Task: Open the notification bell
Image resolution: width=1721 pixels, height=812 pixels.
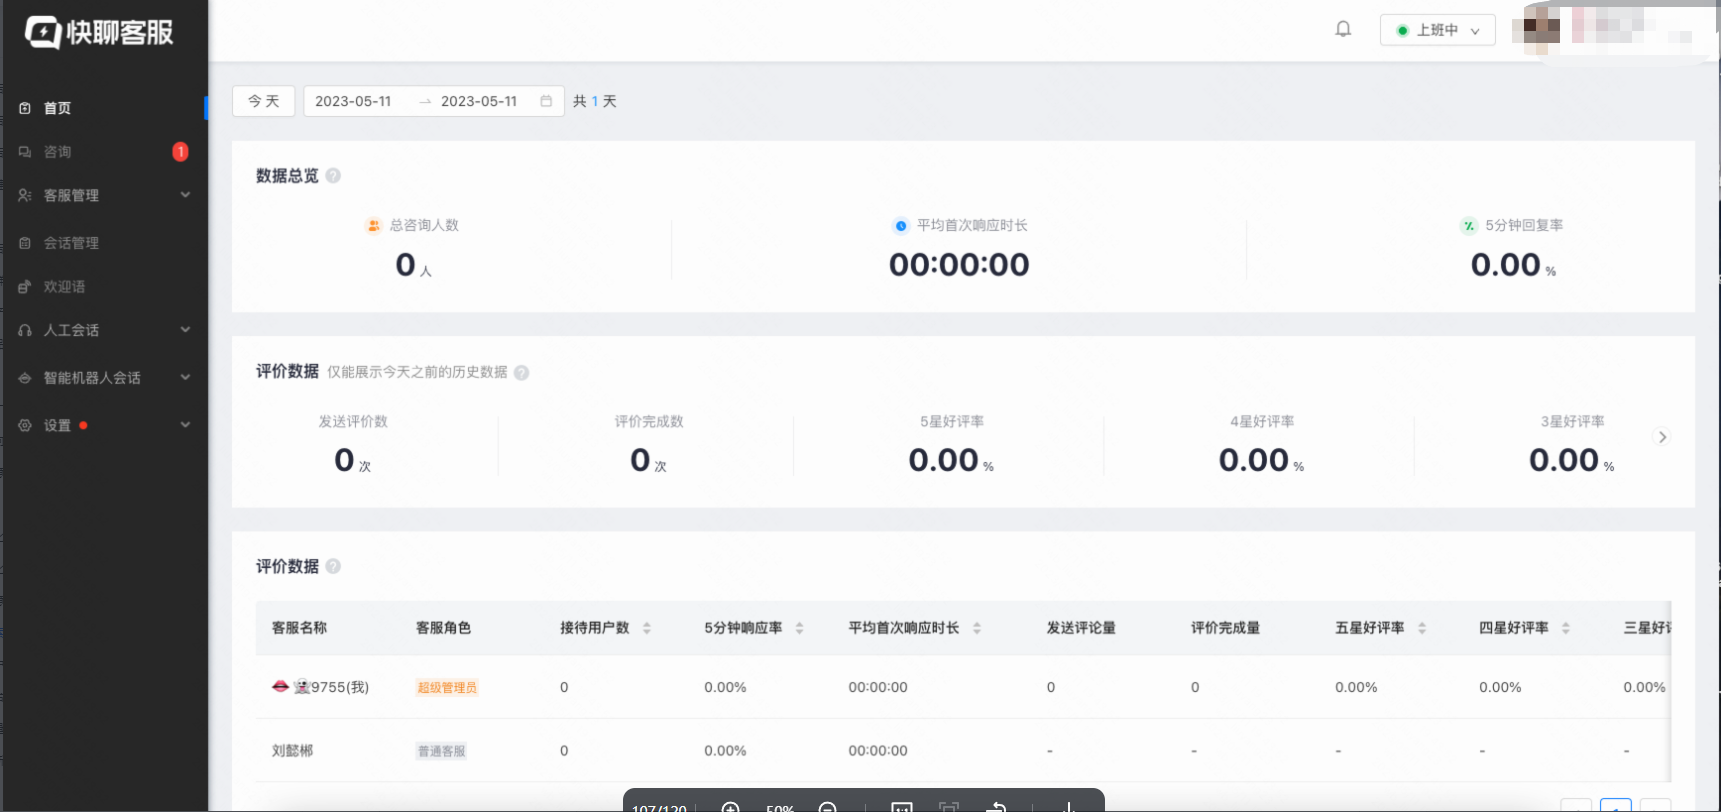Action: coord(1343,29)
